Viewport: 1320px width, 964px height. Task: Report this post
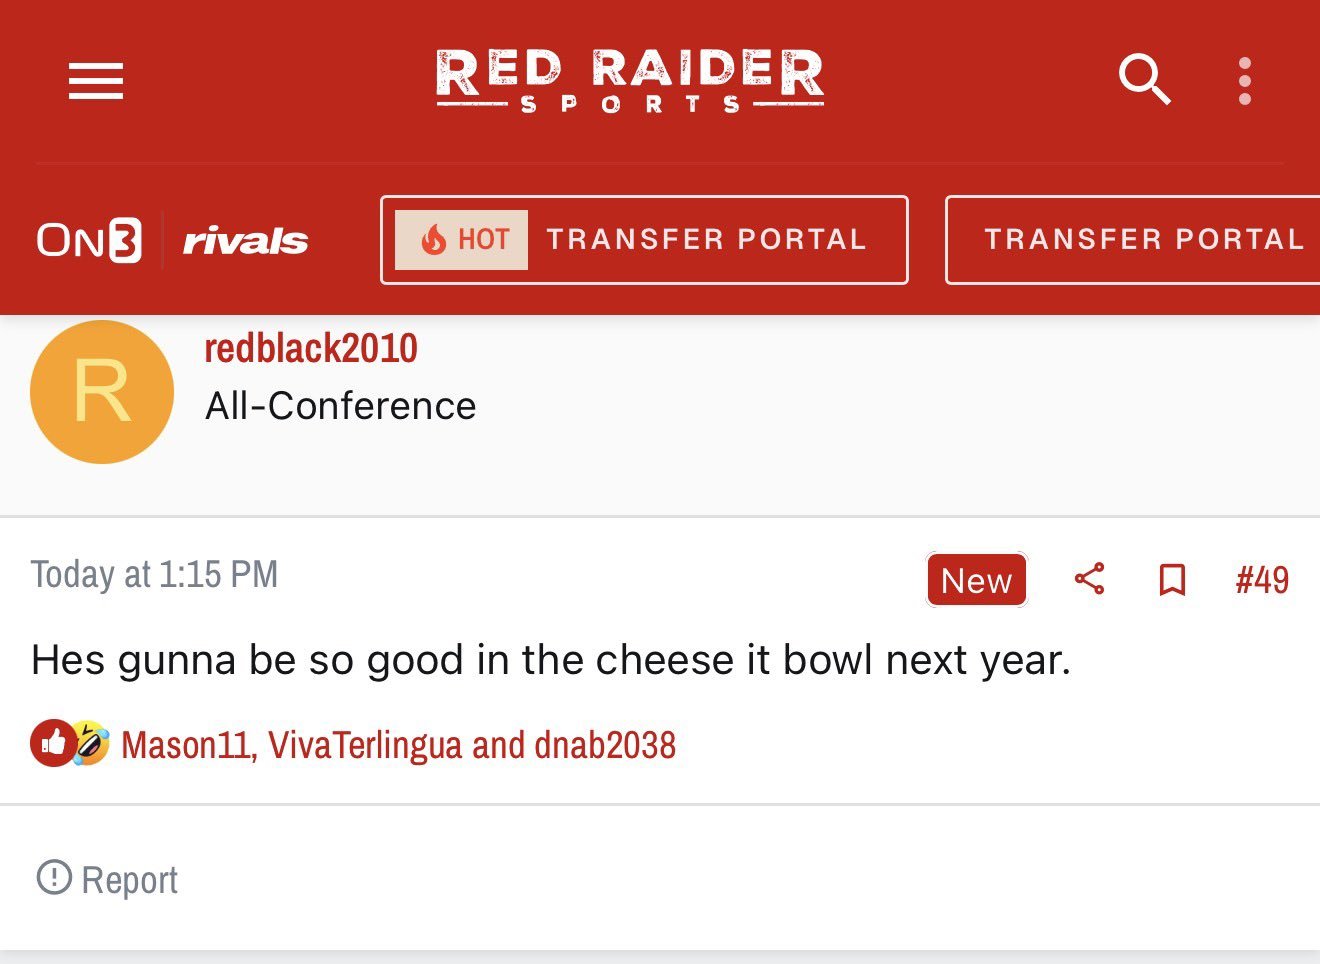point(108,880)
